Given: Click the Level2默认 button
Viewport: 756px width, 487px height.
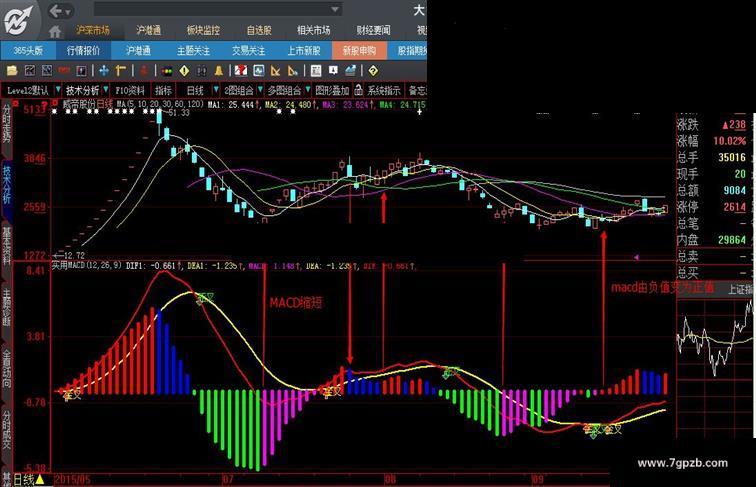Looking at the screenshot, I should pos(28,90).
